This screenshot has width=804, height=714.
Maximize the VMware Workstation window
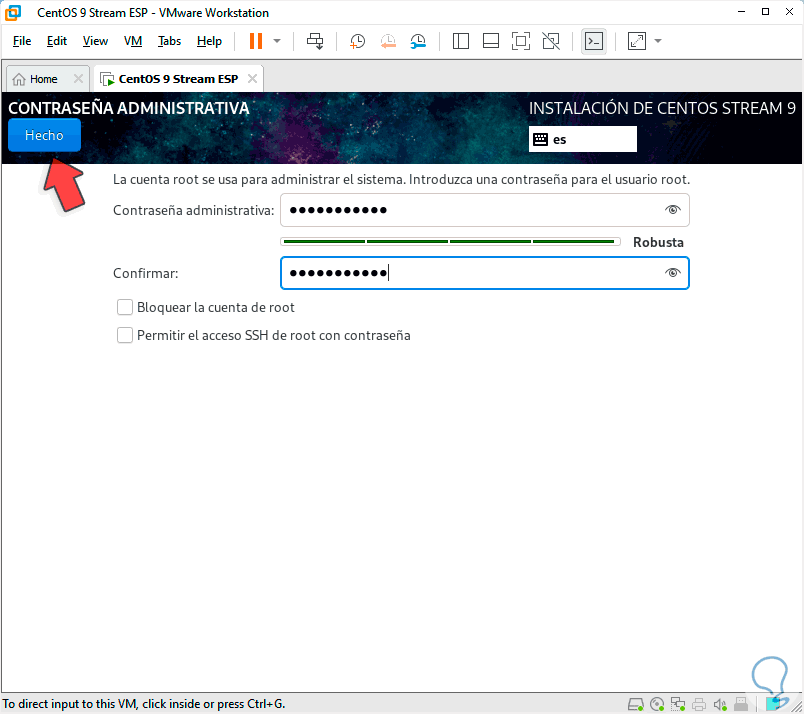pos(765,12)
